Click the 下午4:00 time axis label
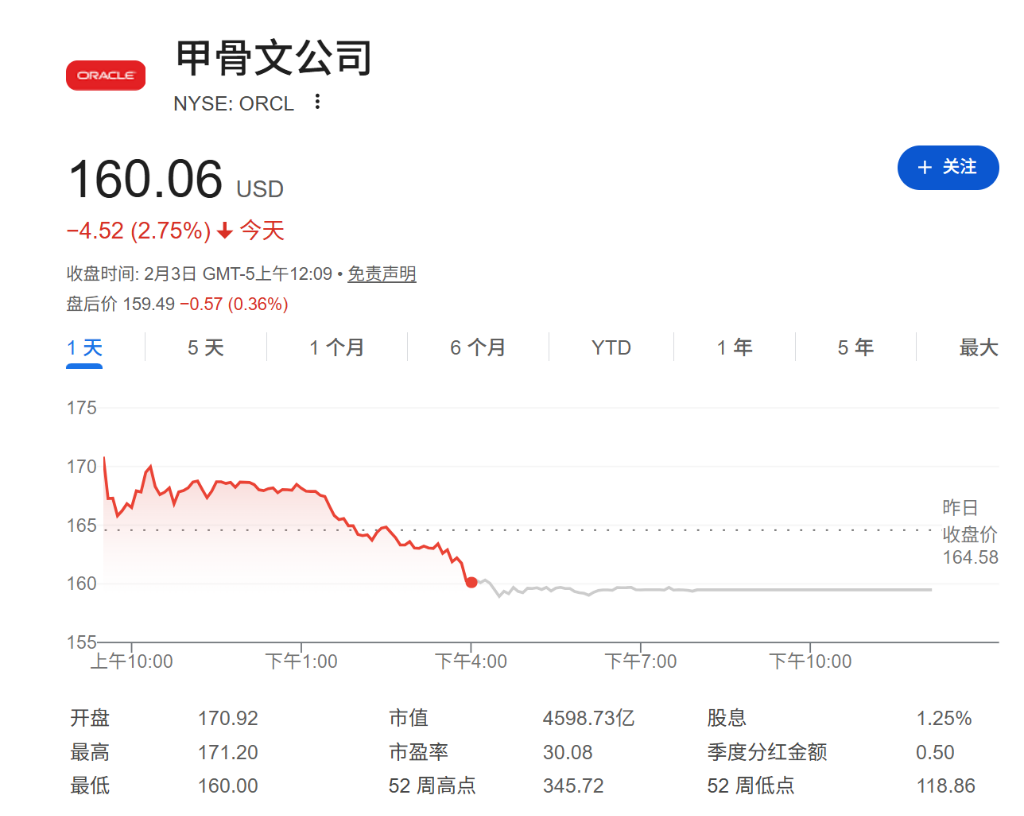This screenshot has width=1024, height=816. click(x=471, y=662)
